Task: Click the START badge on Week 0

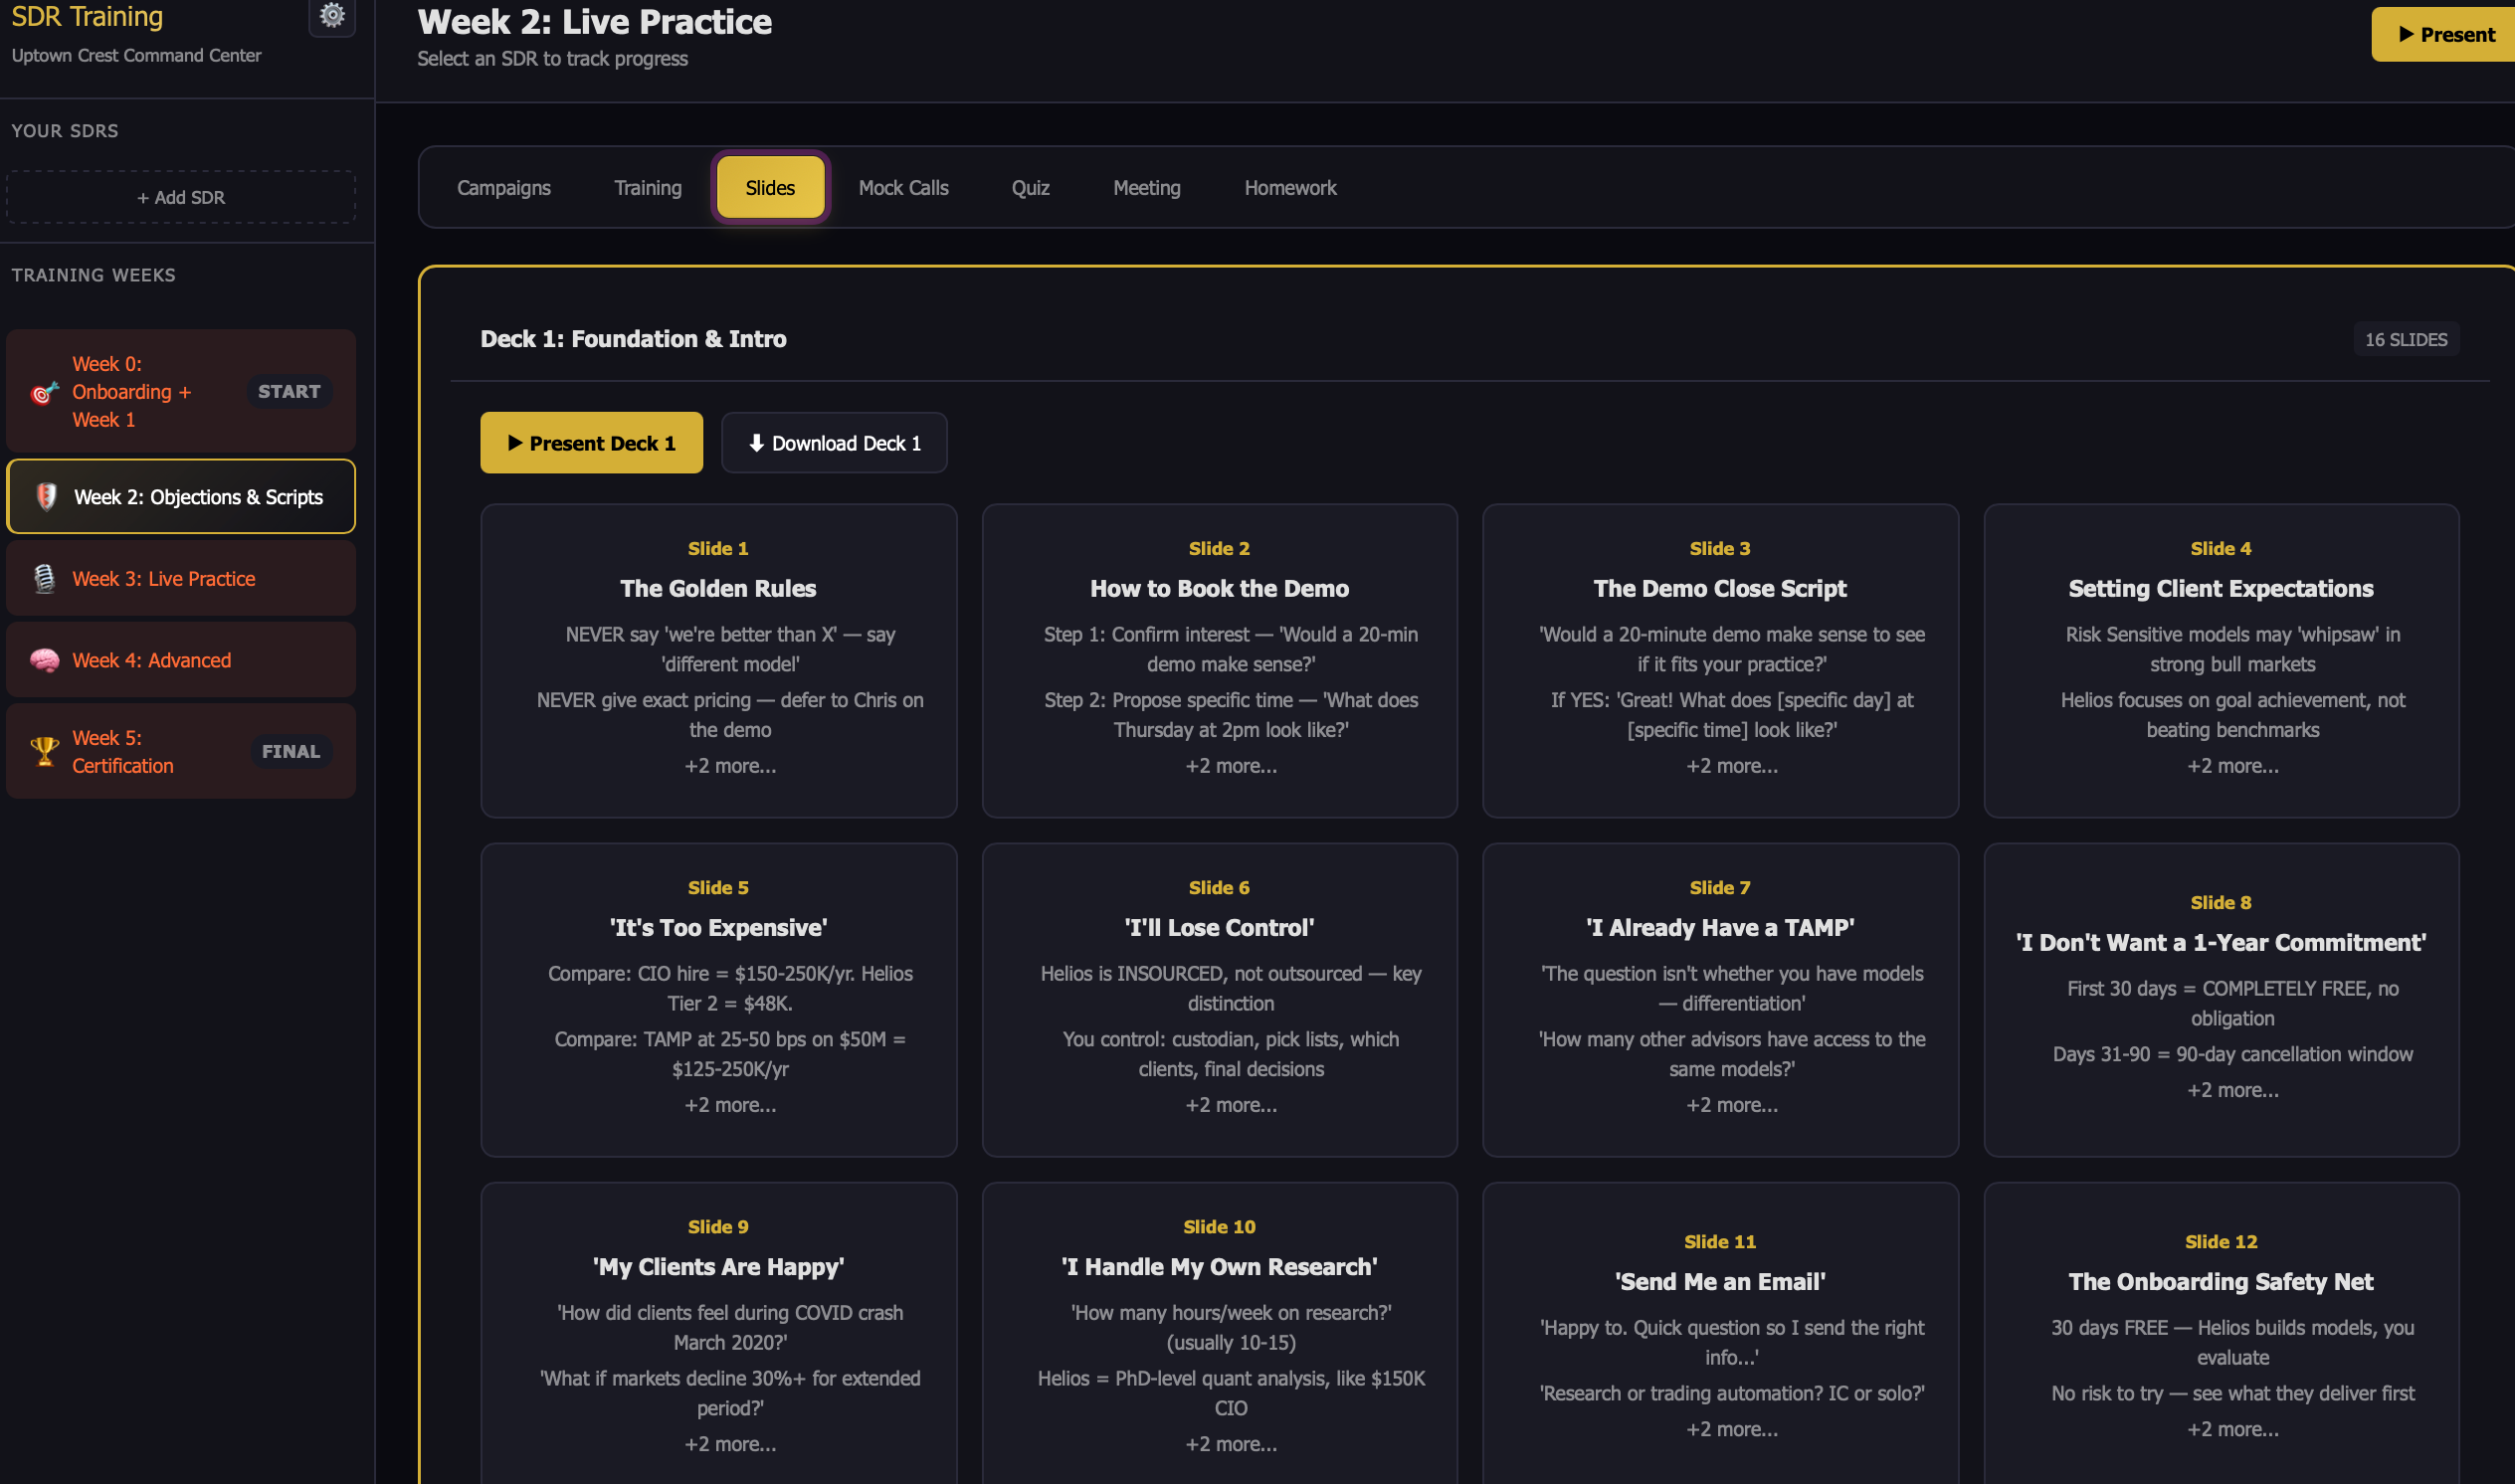Action: click(x=289, y=392)
